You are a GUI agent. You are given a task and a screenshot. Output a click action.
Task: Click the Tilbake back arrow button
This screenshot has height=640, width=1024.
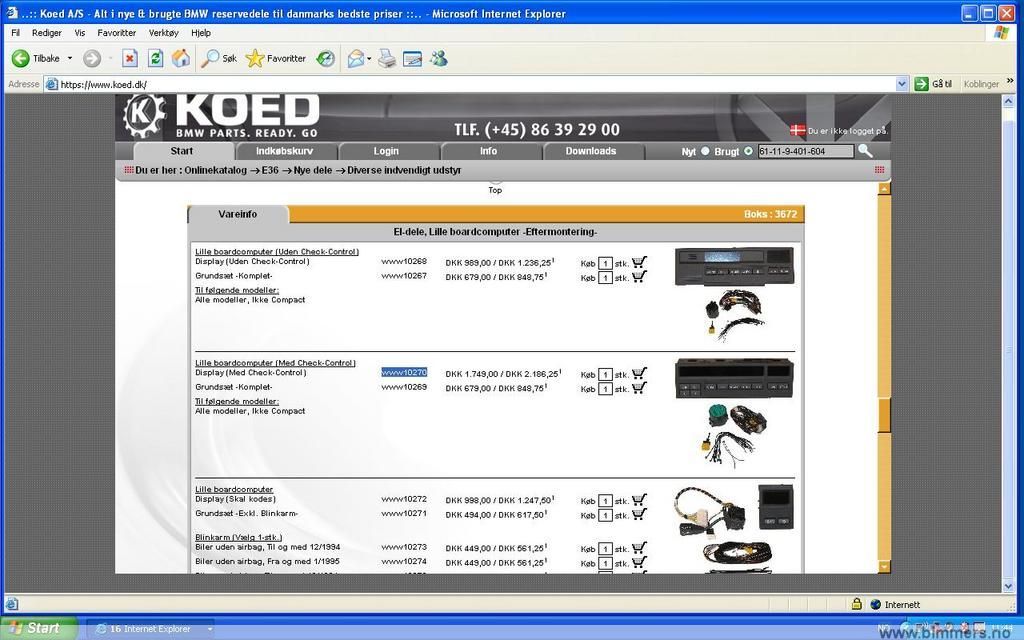pos(36,59)
